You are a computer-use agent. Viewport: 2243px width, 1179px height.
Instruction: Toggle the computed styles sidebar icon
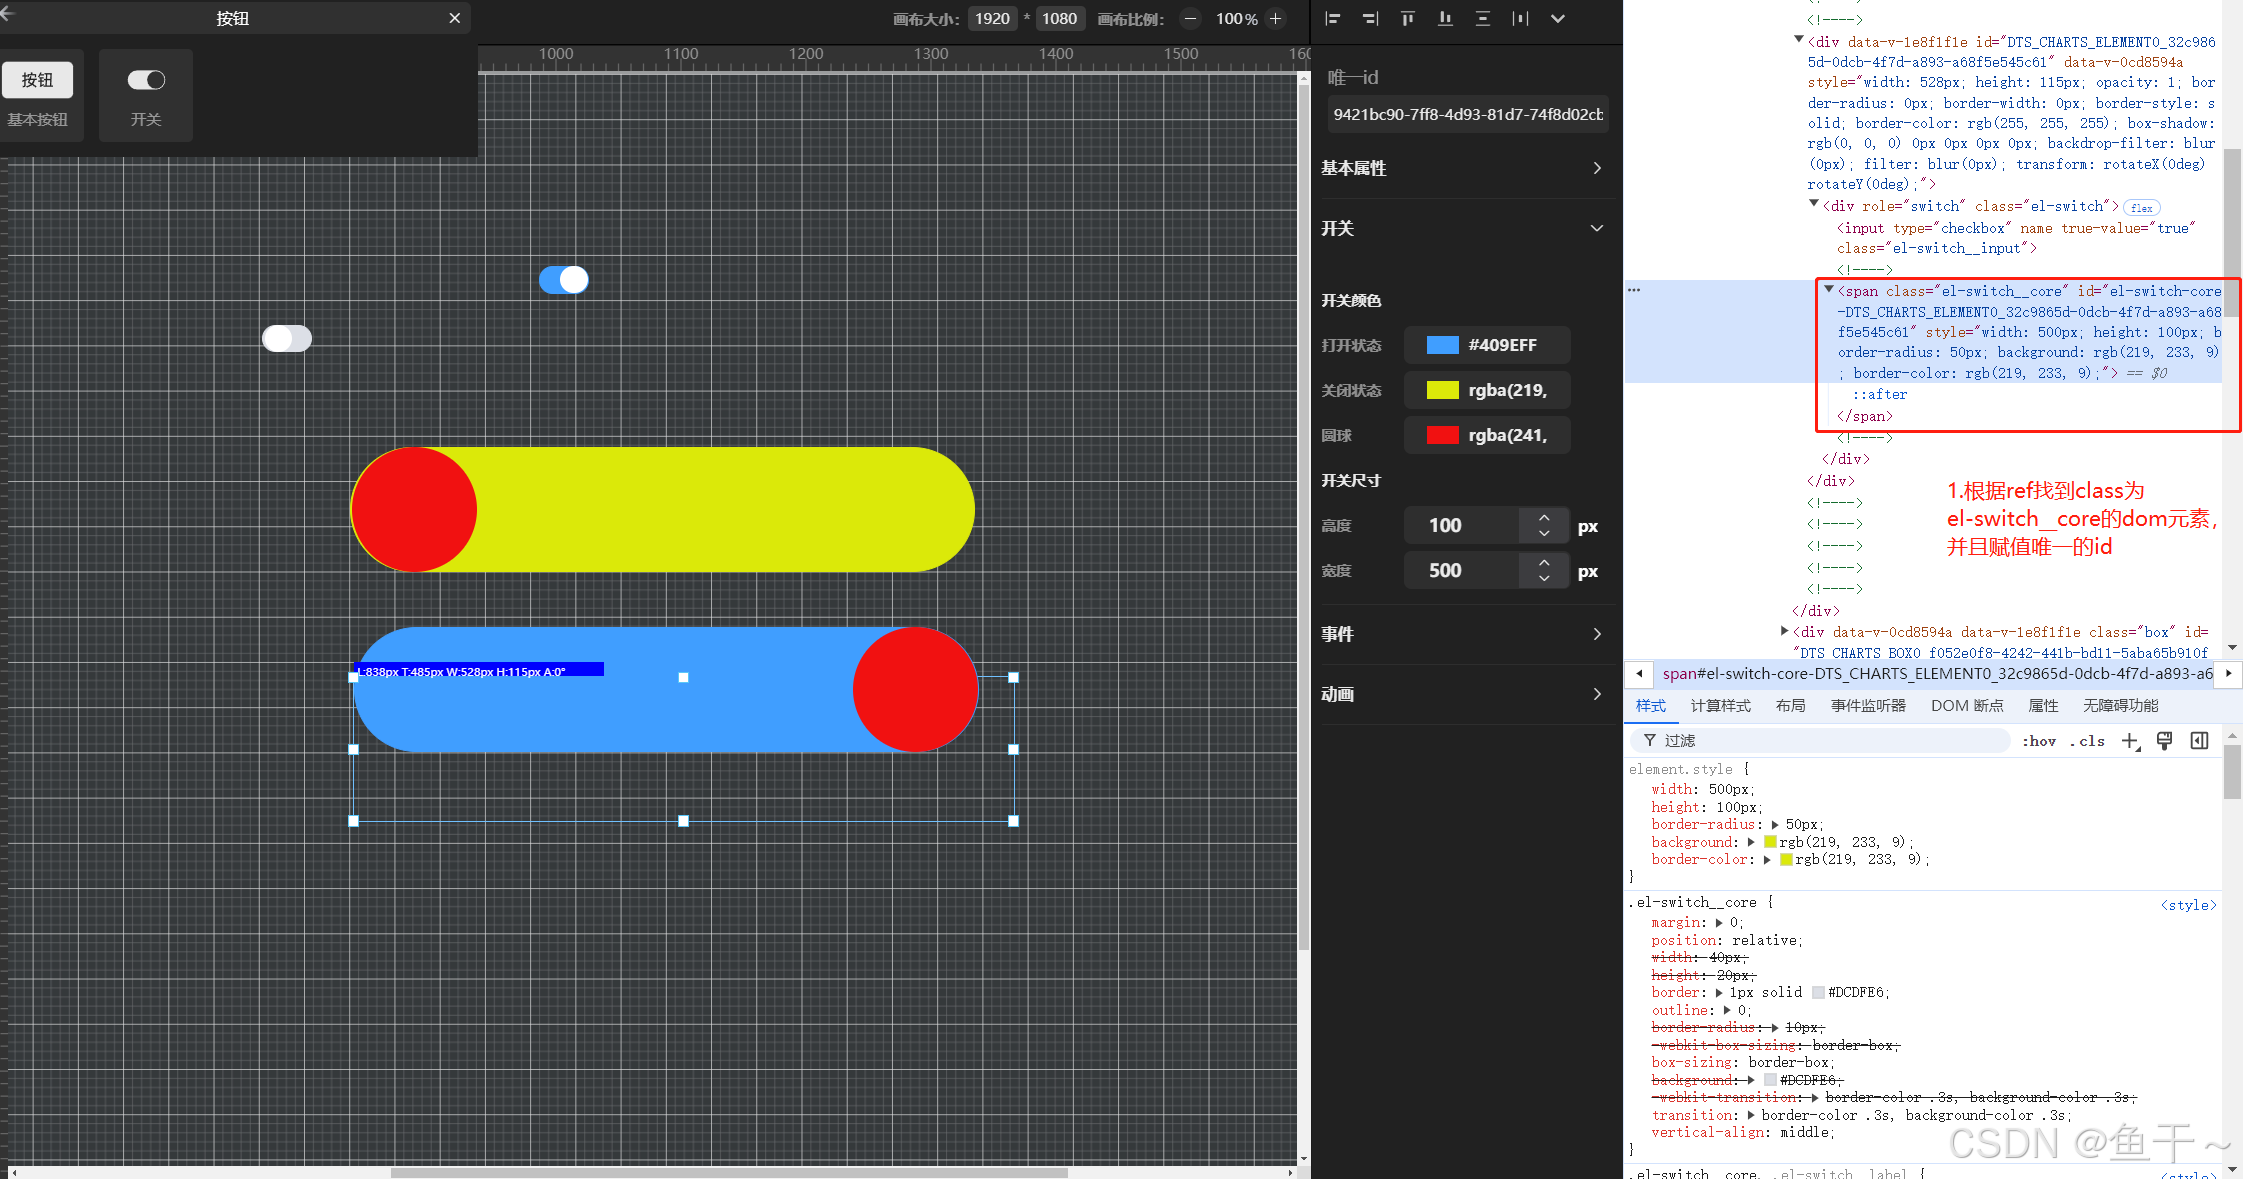coord(2199,741)
